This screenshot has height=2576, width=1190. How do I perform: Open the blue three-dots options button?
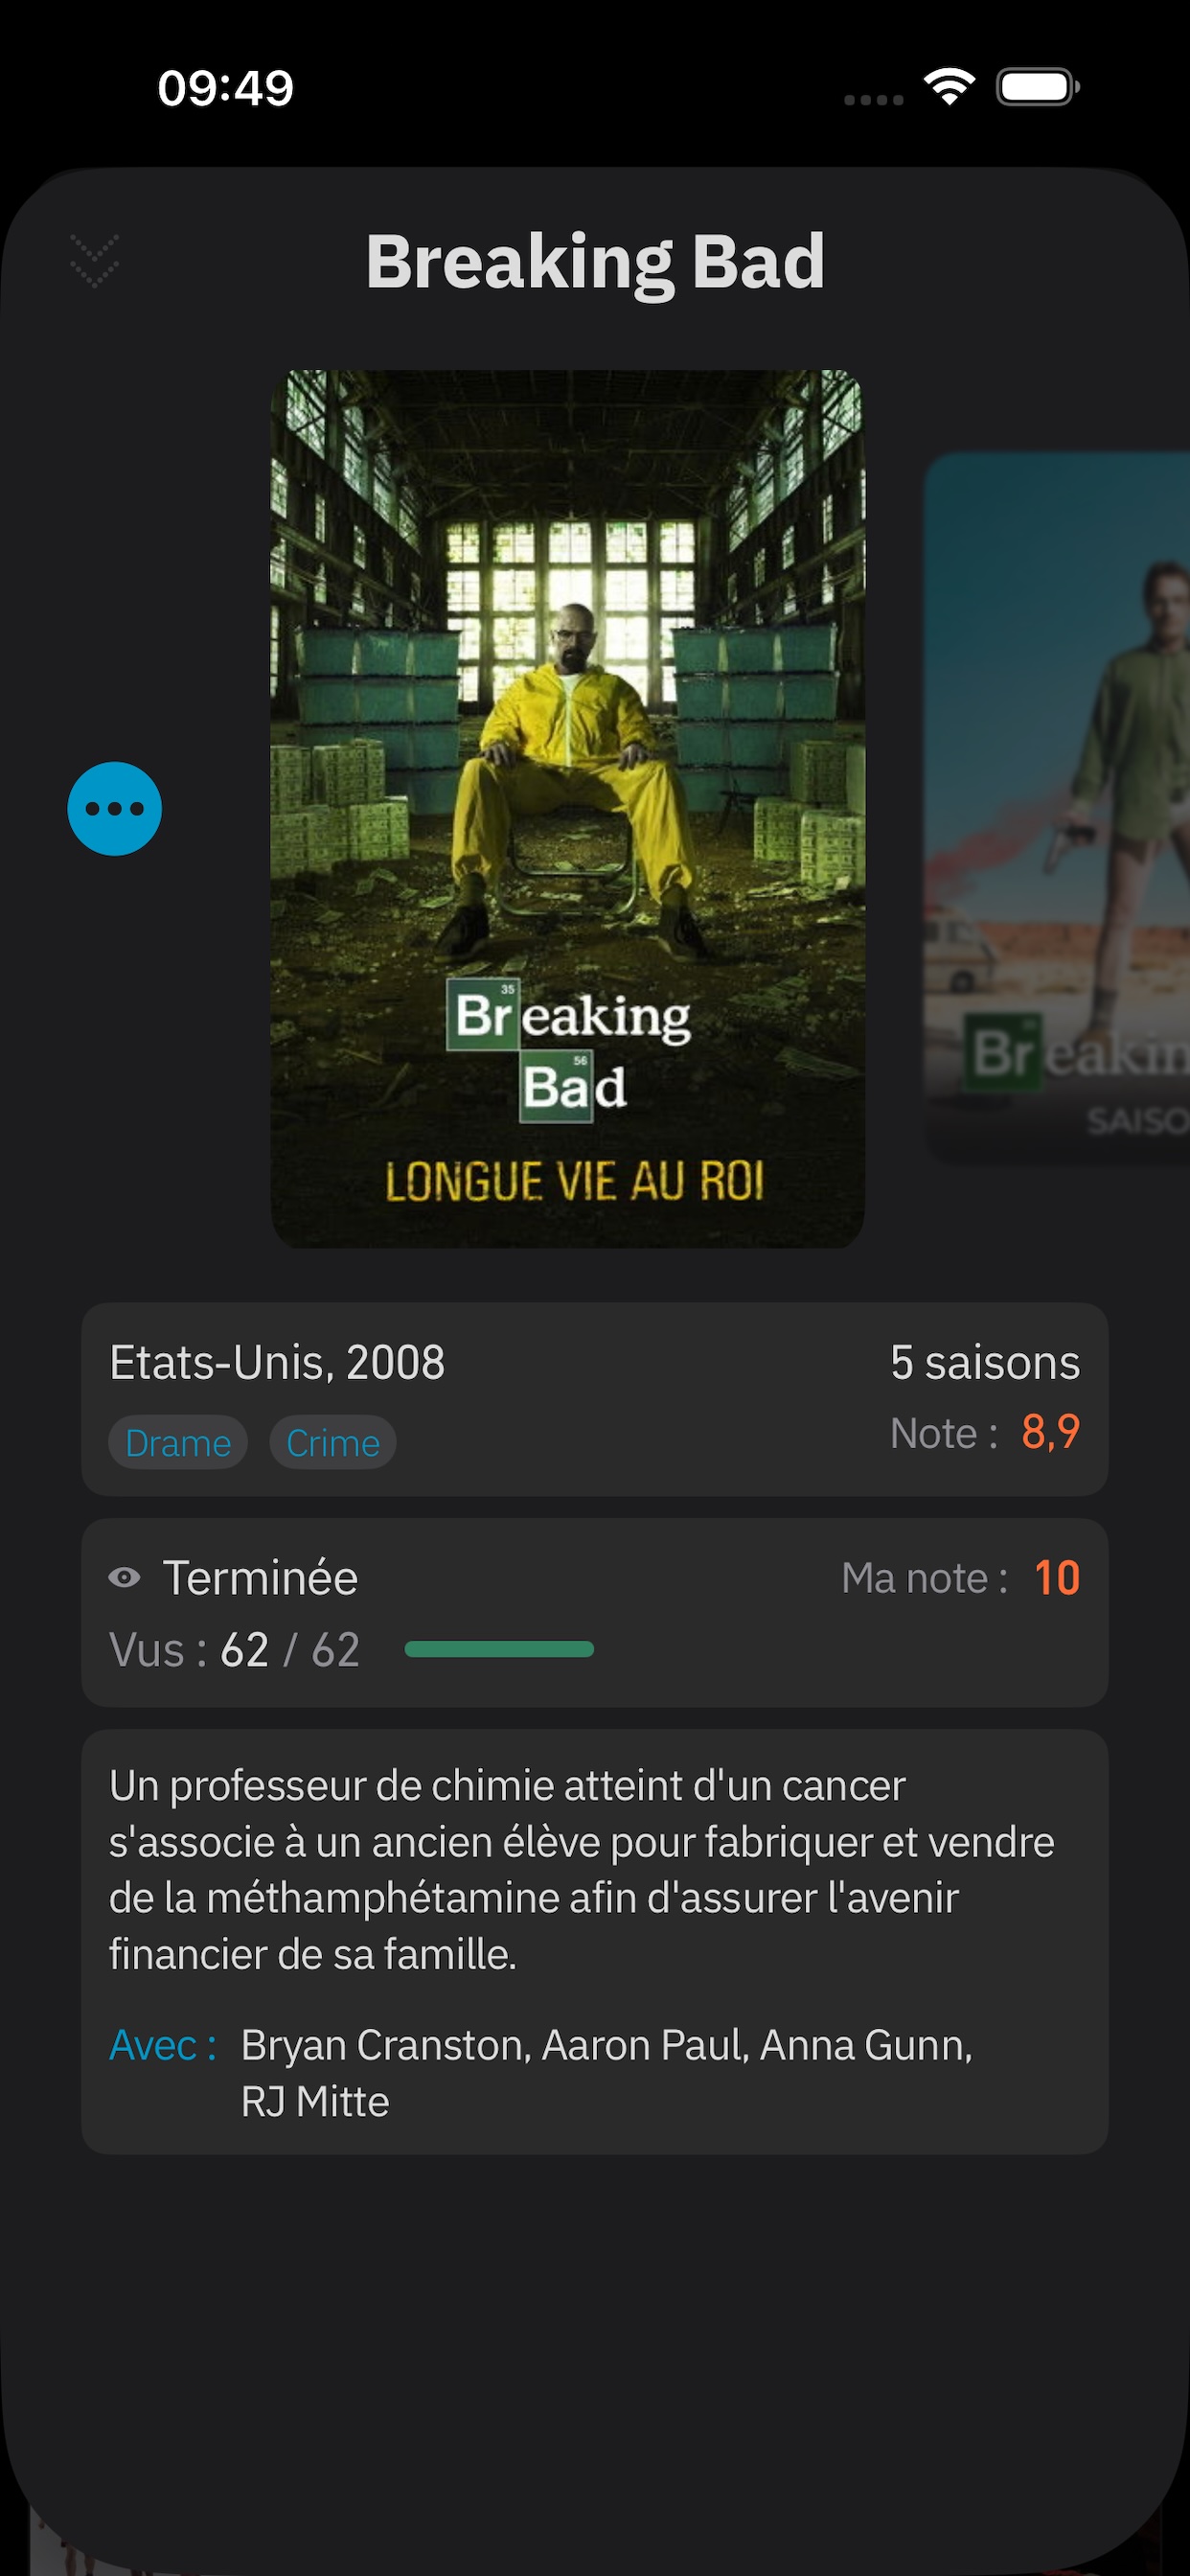115,809
